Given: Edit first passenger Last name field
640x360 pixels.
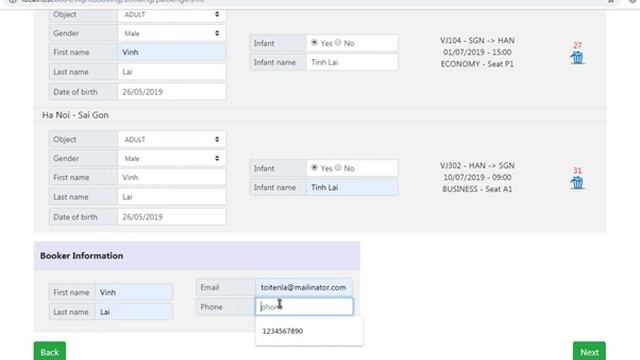Looking at the screenshot, I should [171, 72].
